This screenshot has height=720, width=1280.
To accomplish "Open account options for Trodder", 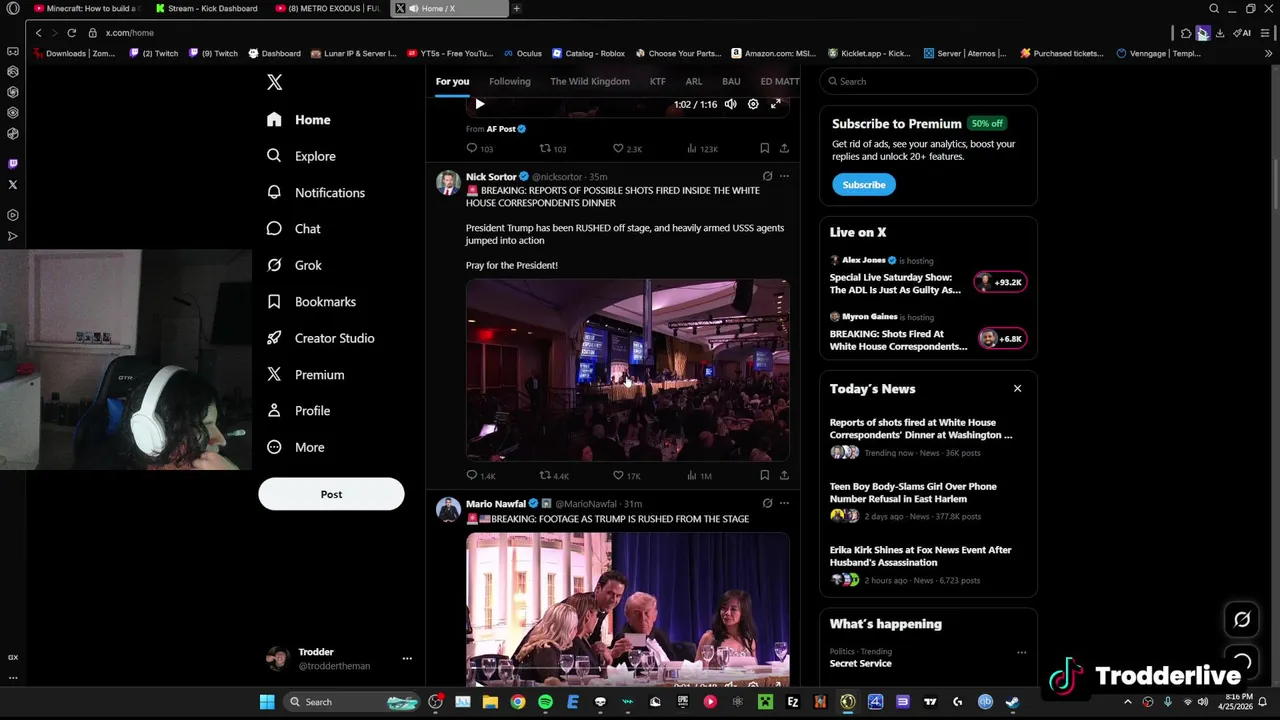I will point(407,659).
